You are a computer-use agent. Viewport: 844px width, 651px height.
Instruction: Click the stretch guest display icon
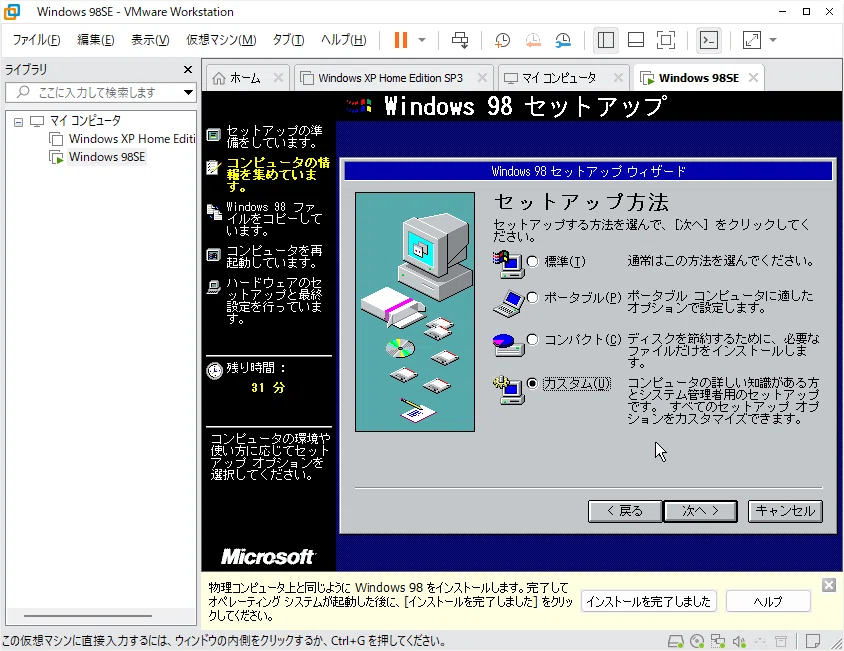tap(751, 40)
